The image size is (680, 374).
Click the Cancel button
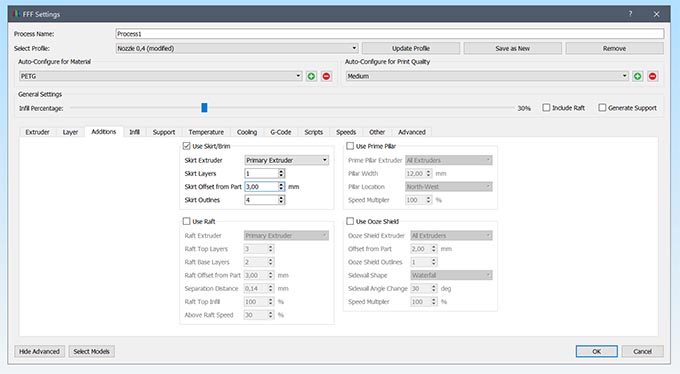[x=642, y=351]
